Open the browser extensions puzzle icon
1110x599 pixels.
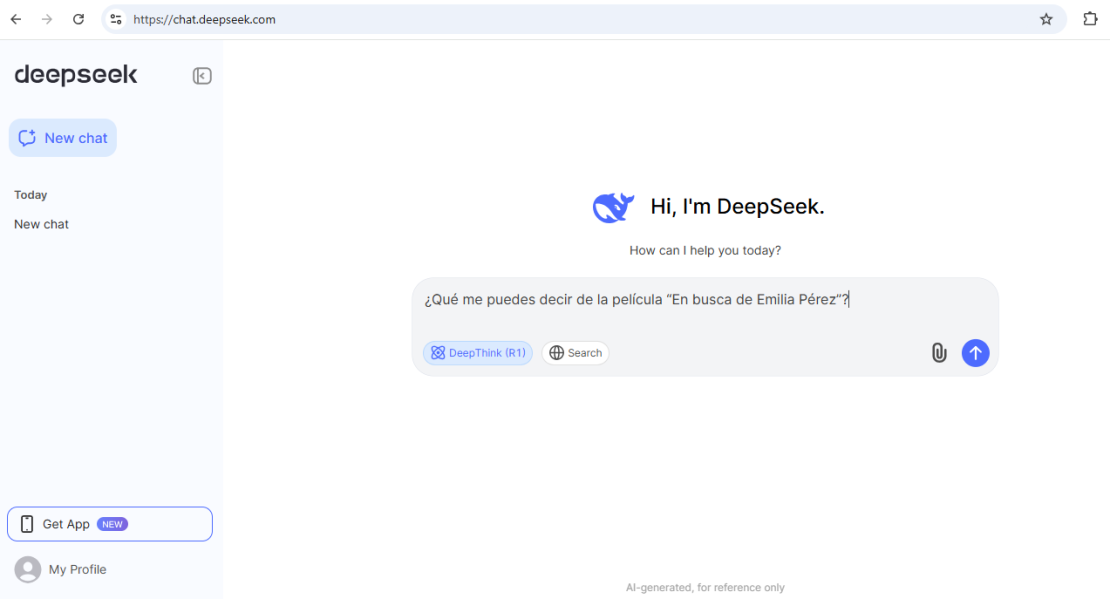coord(1090,19)
